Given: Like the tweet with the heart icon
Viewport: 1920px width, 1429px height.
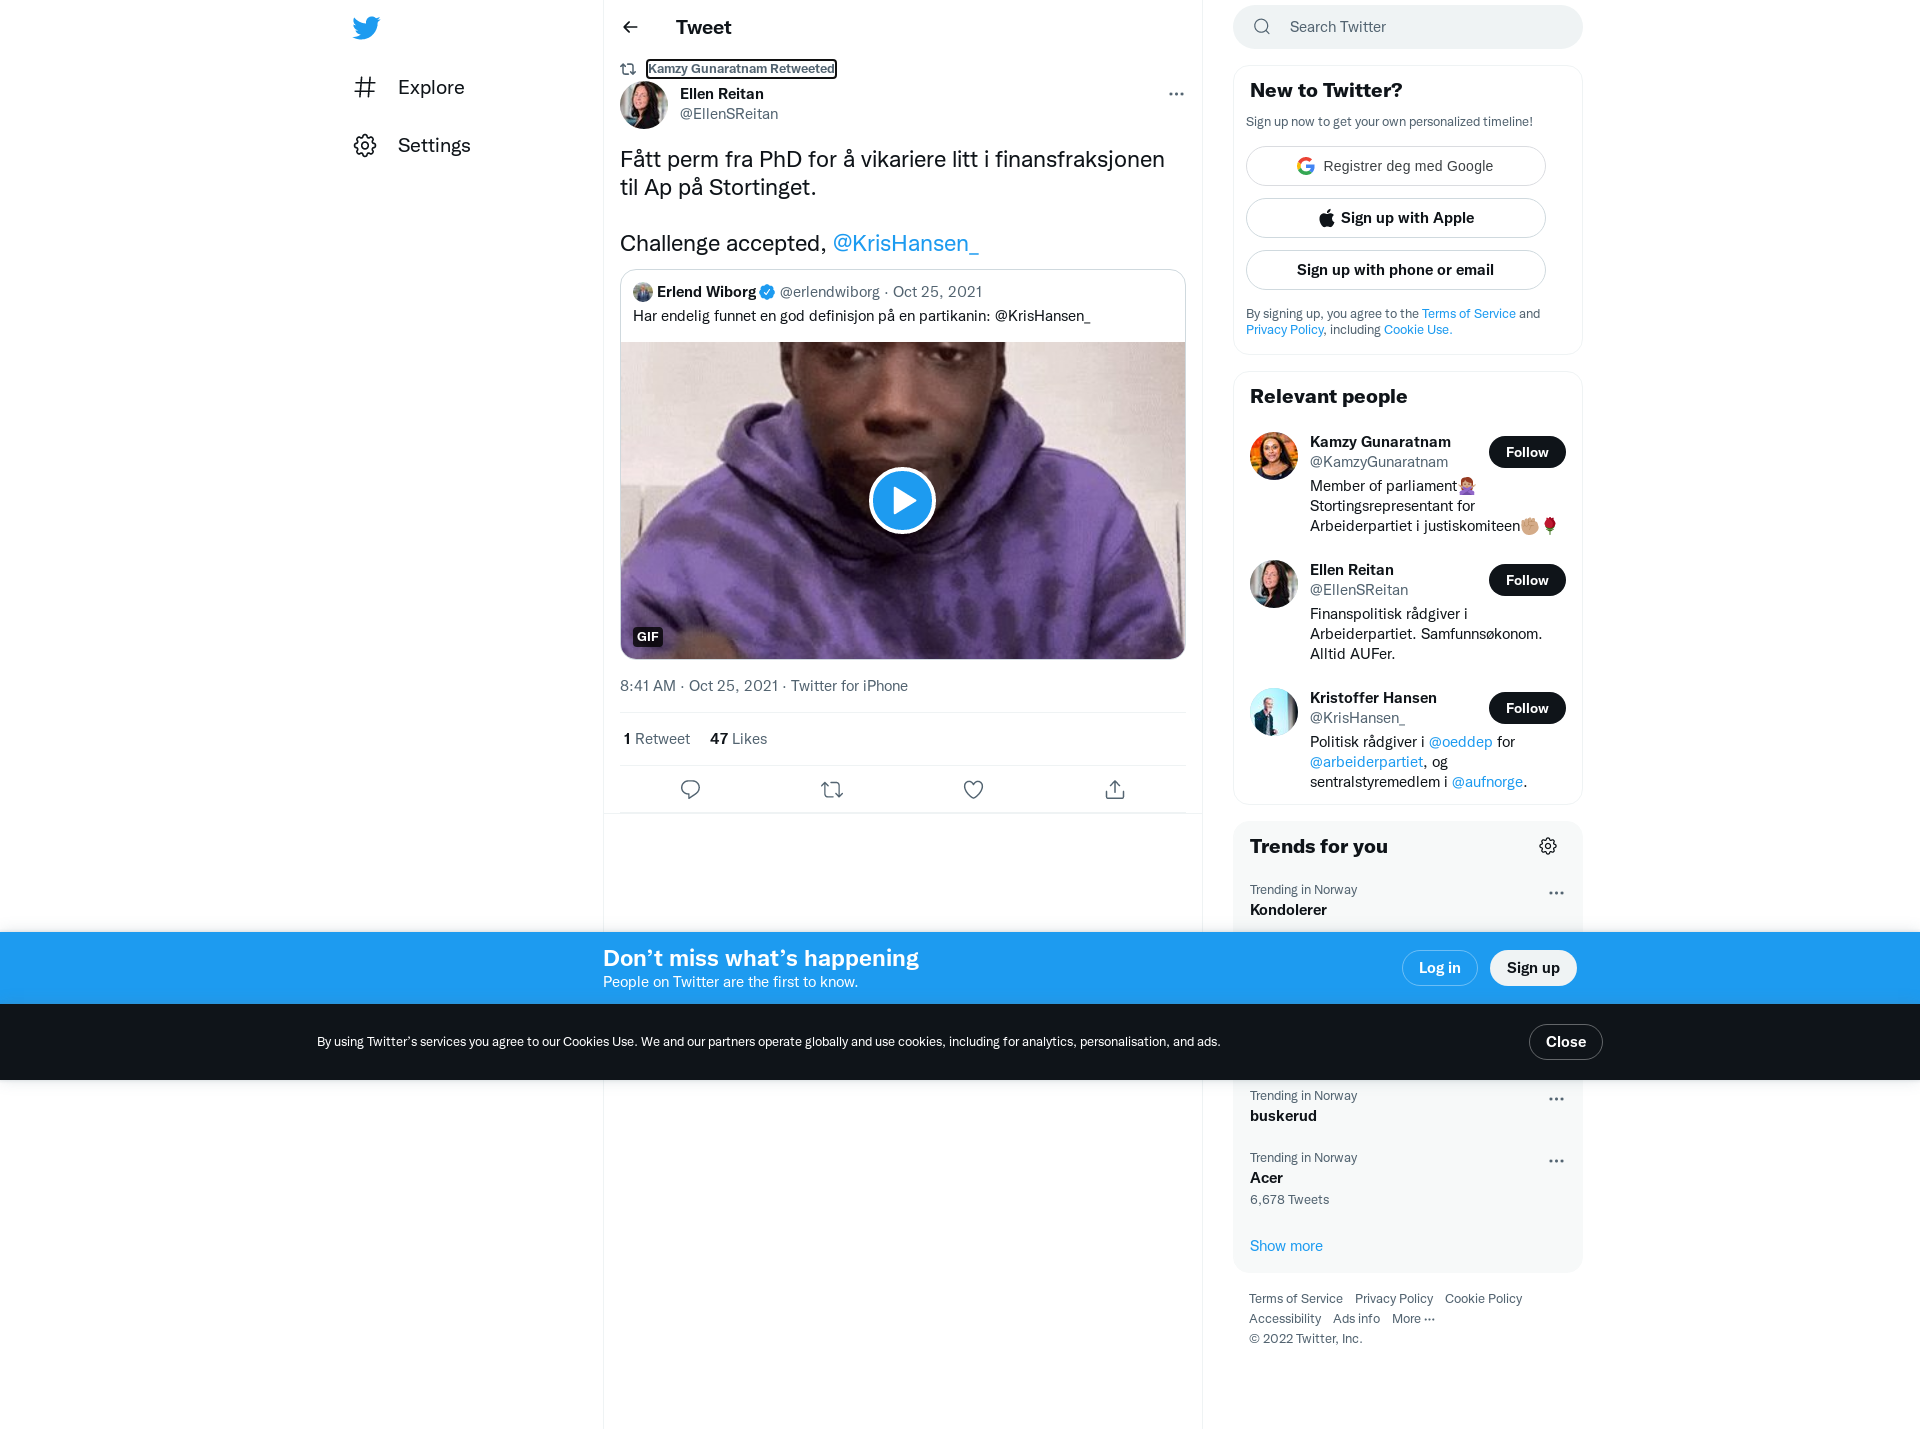Looking at the screenshot, I should (x=973, y=789).
